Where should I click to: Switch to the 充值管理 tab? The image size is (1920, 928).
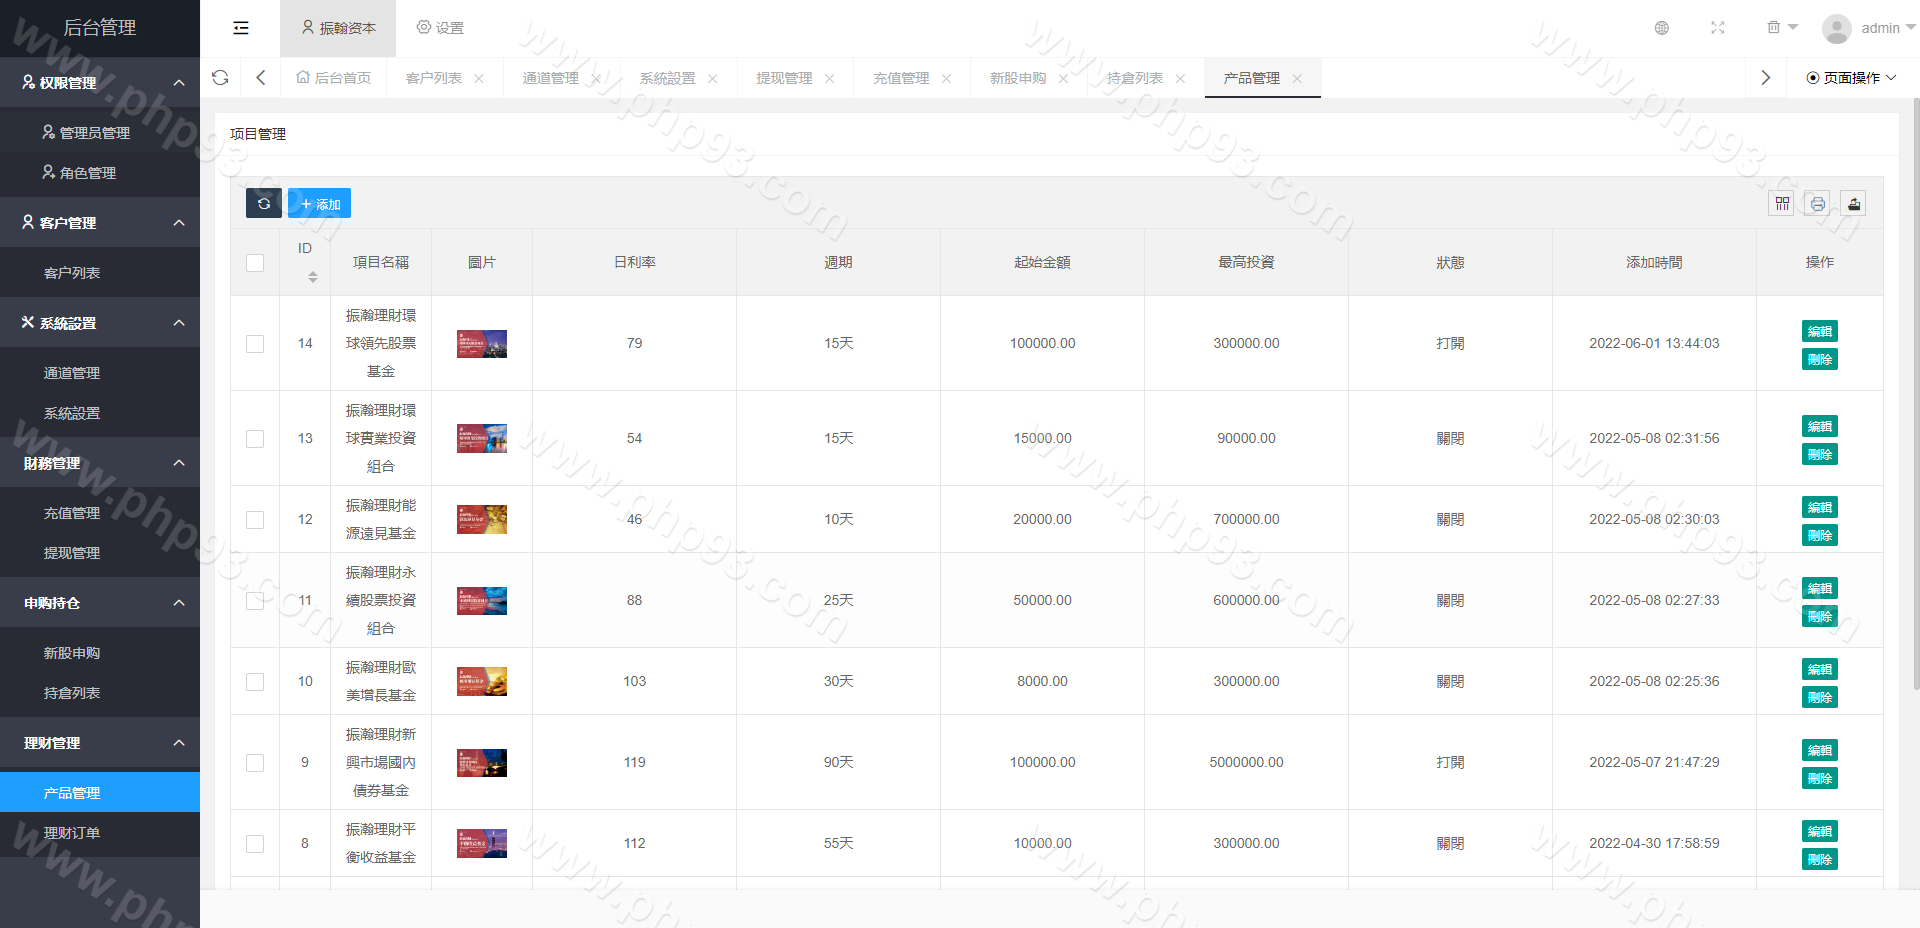901,78
